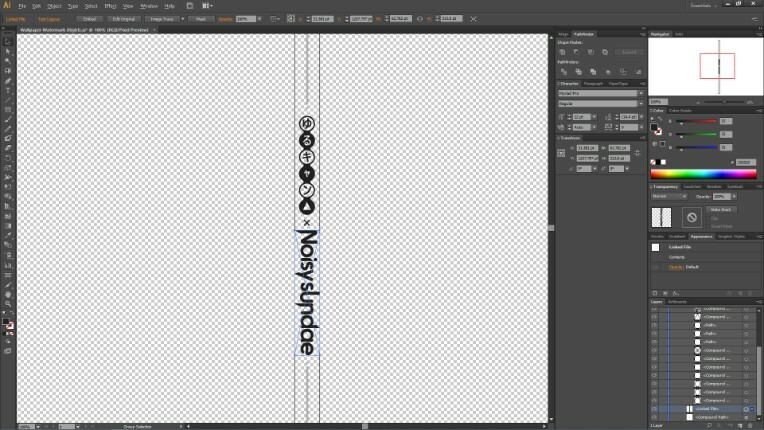Click the Intersect shape mode icon
The image size is (764, 430).
pyautogui.click(x=591, y=52)
